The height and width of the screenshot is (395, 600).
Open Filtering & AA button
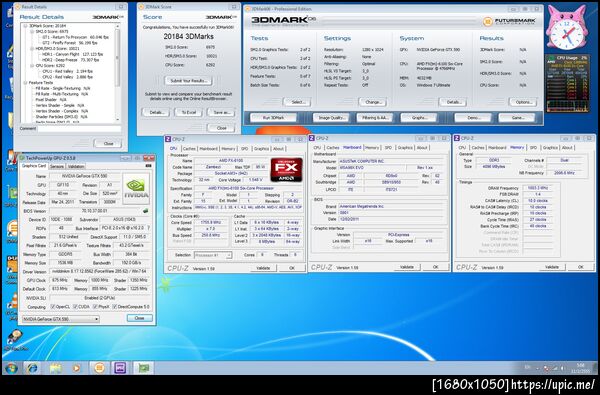[375, 118]
